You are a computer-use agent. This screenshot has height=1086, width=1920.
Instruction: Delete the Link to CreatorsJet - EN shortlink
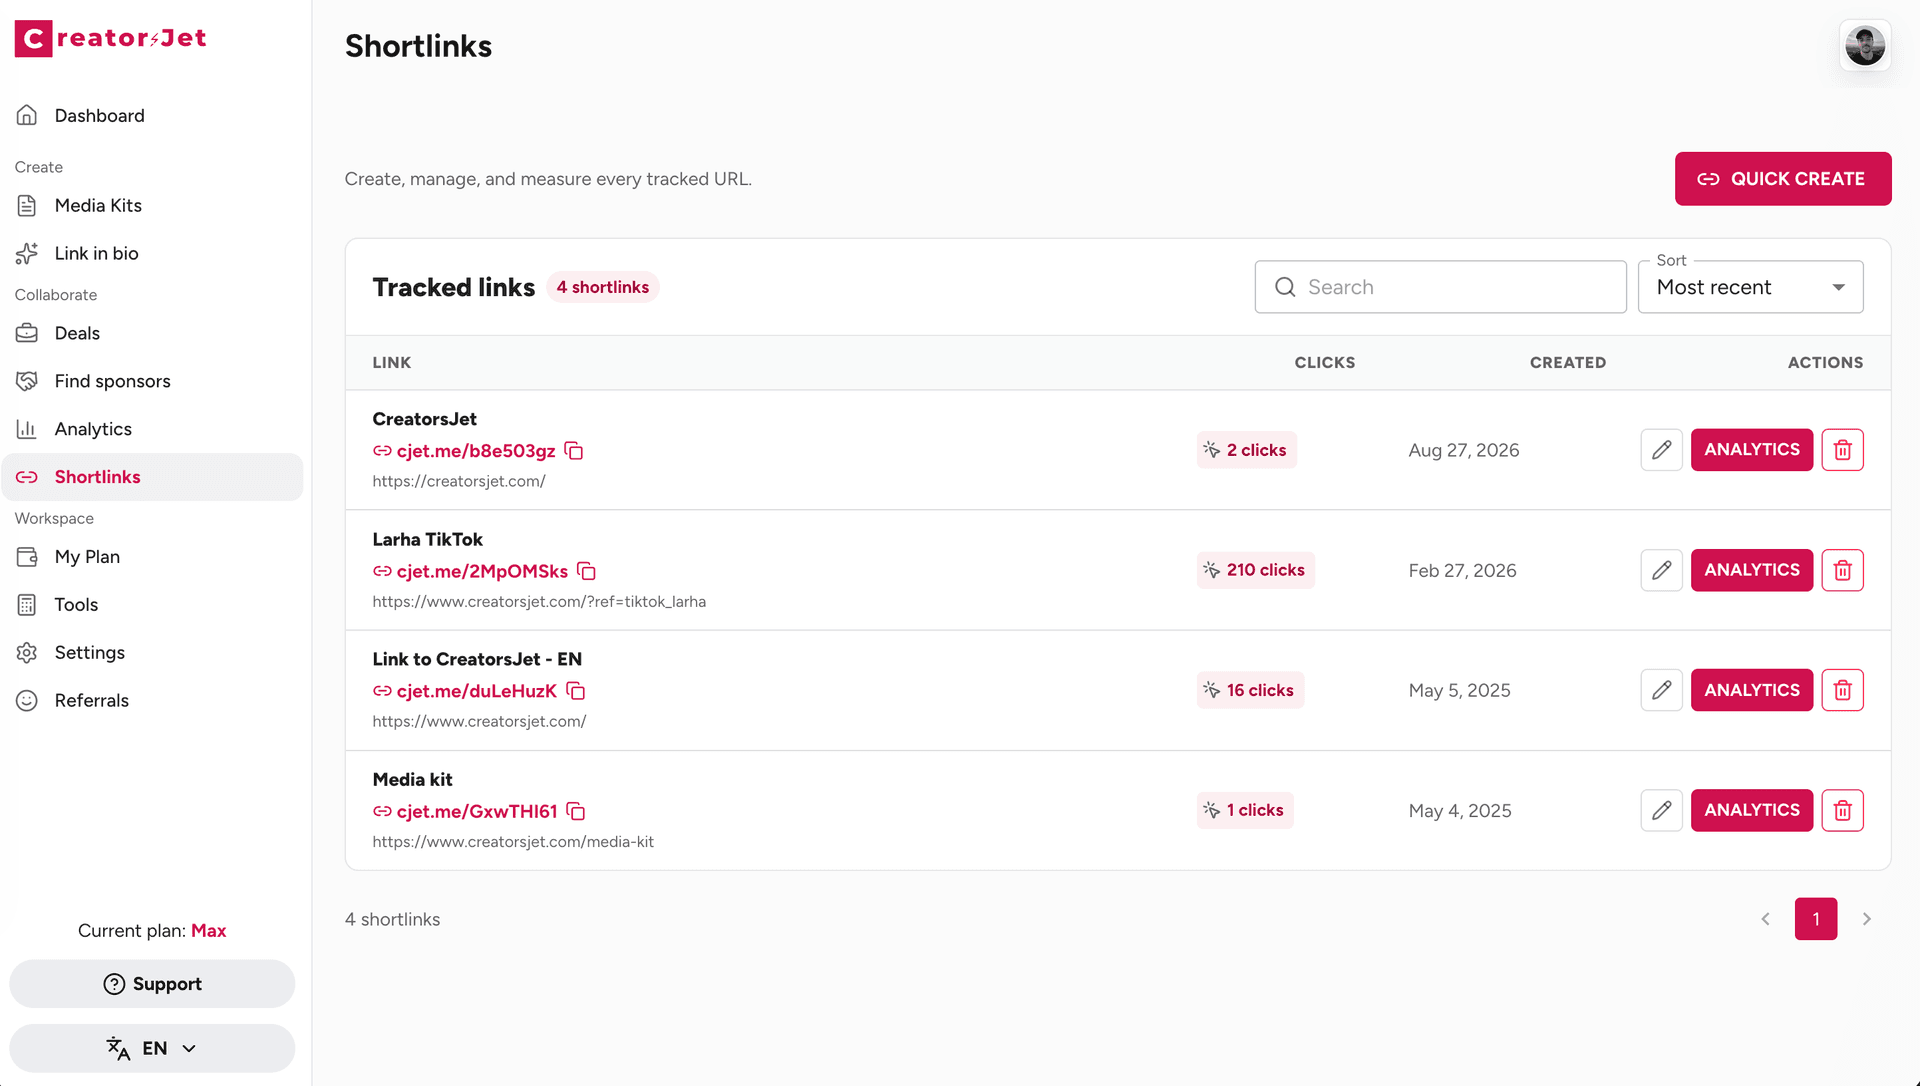pos(1842,690)
